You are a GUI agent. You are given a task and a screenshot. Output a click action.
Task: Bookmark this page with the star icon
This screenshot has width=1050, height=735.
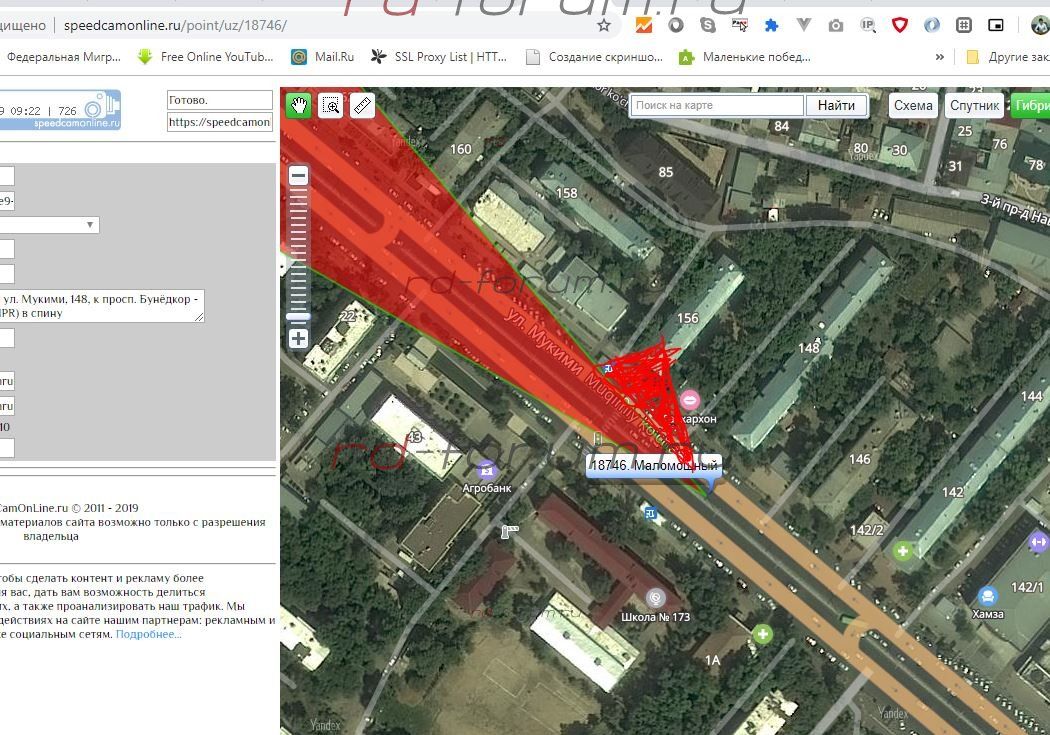pos(604,25)
